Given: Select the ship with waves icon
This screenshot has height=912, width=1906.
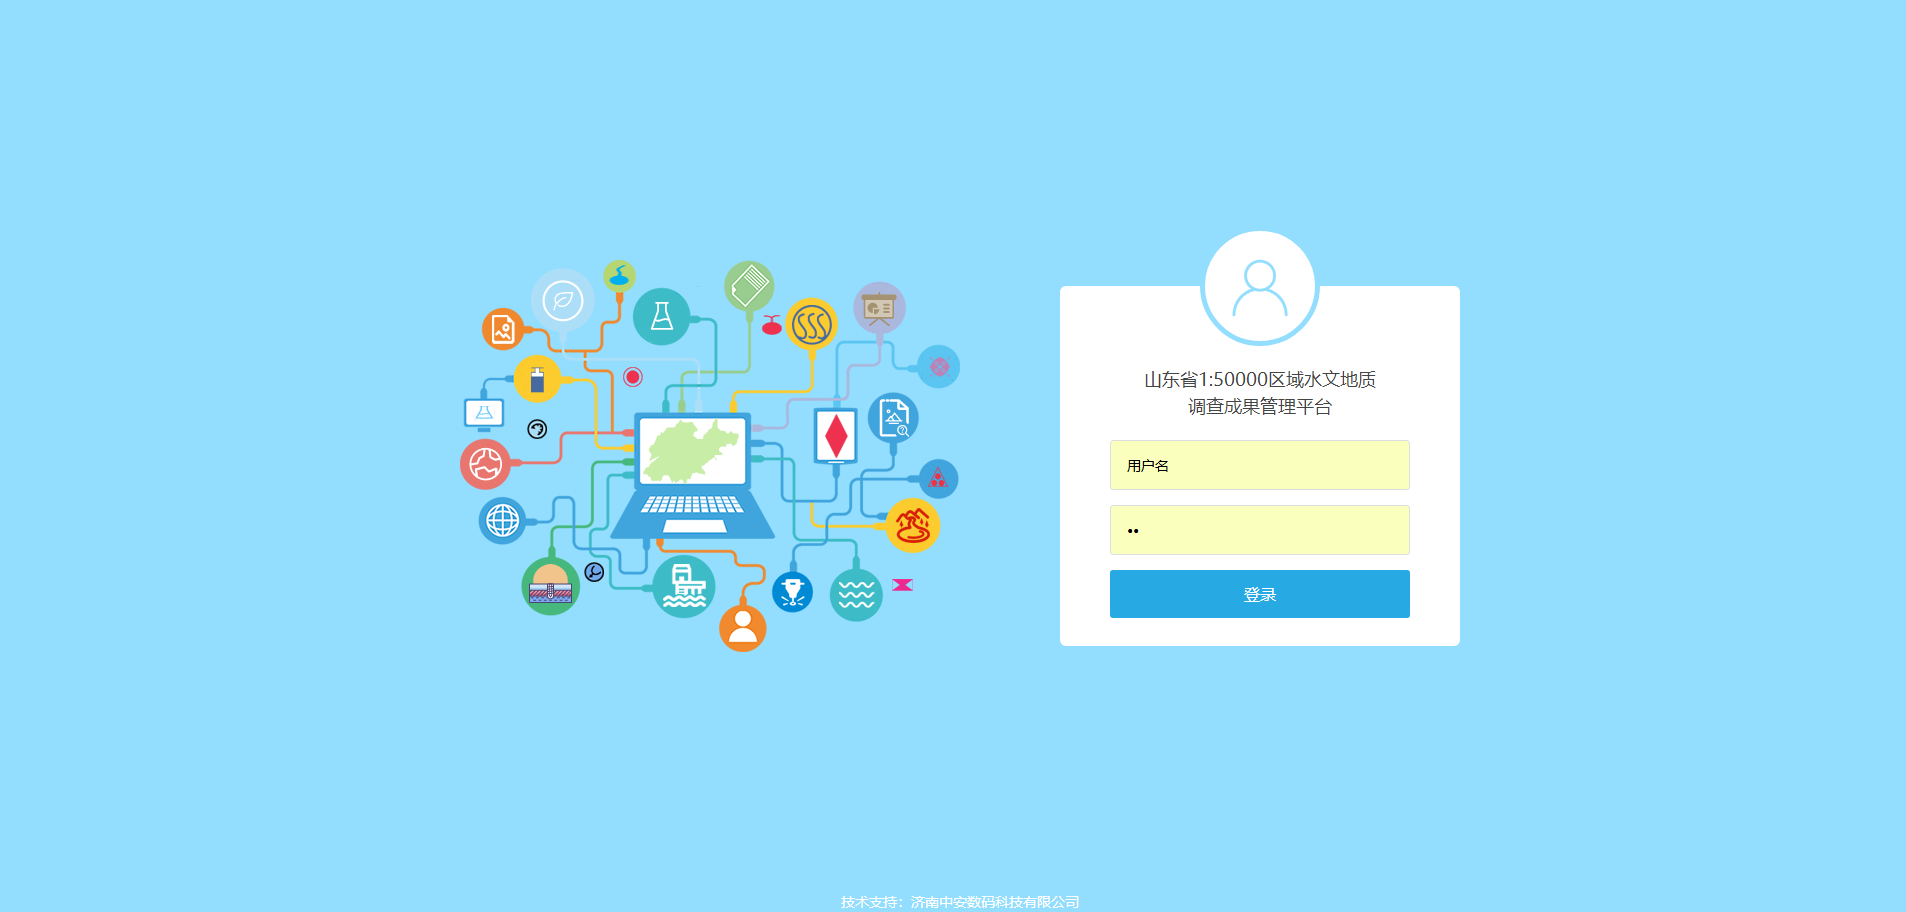Looking at the screenshot, I should 685,588.
